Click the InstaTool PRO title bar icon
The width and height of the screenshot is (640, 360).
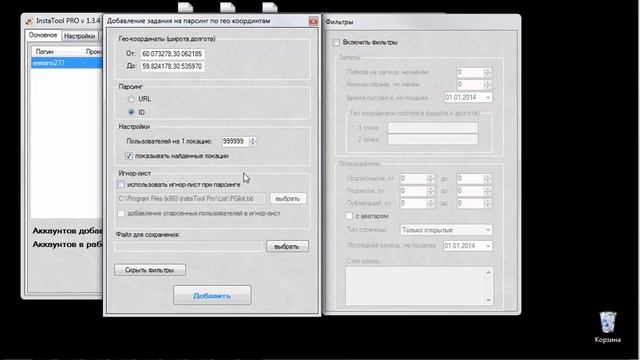tap(29, 21)
